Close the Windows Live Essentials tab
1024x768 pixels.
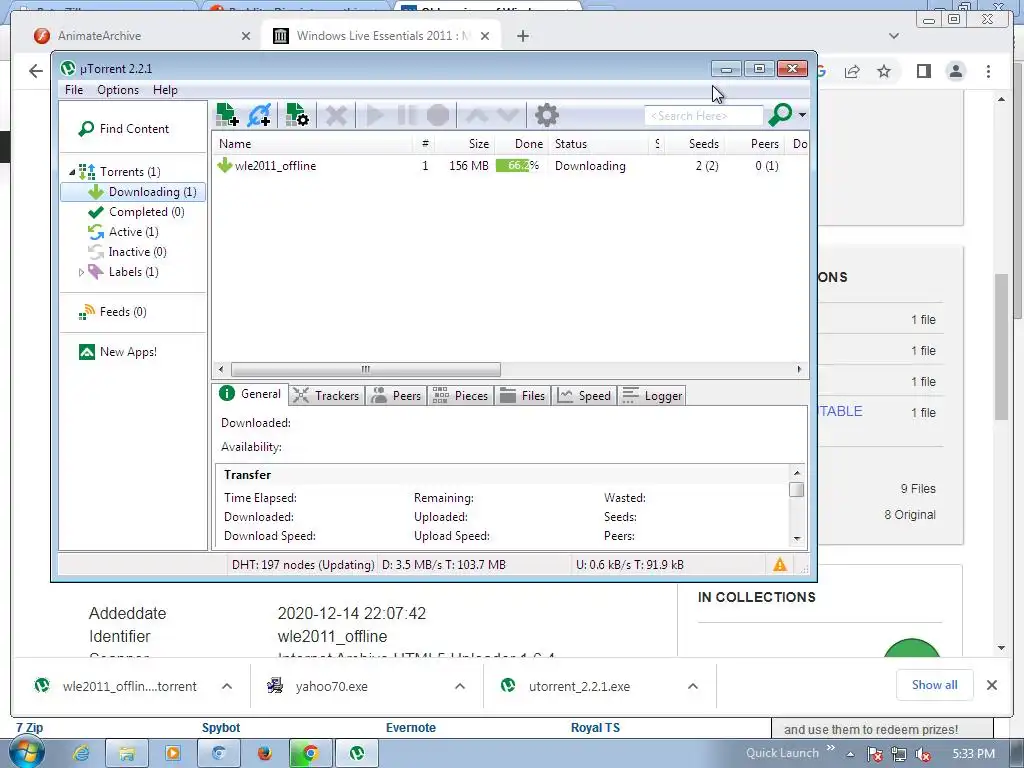pyautogui.click(x=485, y=36)
